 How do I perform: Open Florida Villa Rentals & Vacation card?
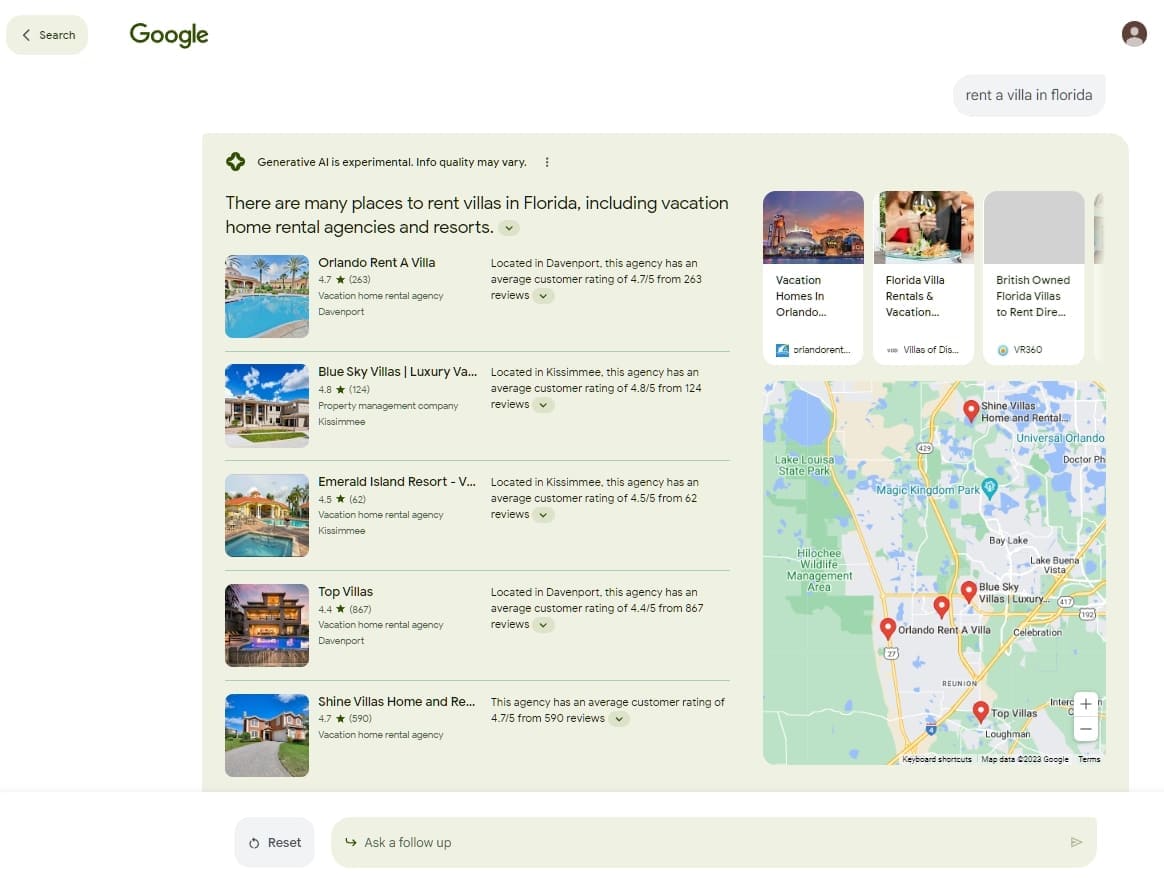923,278
